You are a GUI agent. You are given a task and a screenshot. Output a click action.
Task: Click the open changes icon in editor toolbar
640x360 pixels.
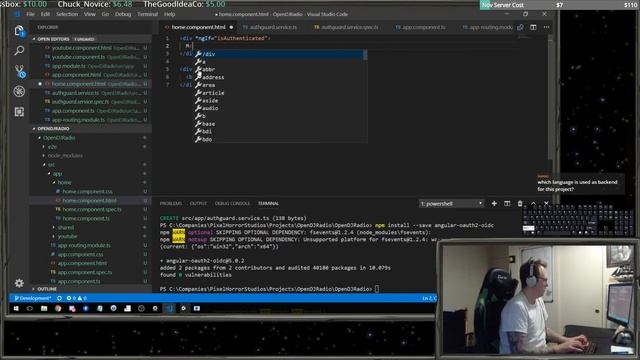tap(520, 27)
